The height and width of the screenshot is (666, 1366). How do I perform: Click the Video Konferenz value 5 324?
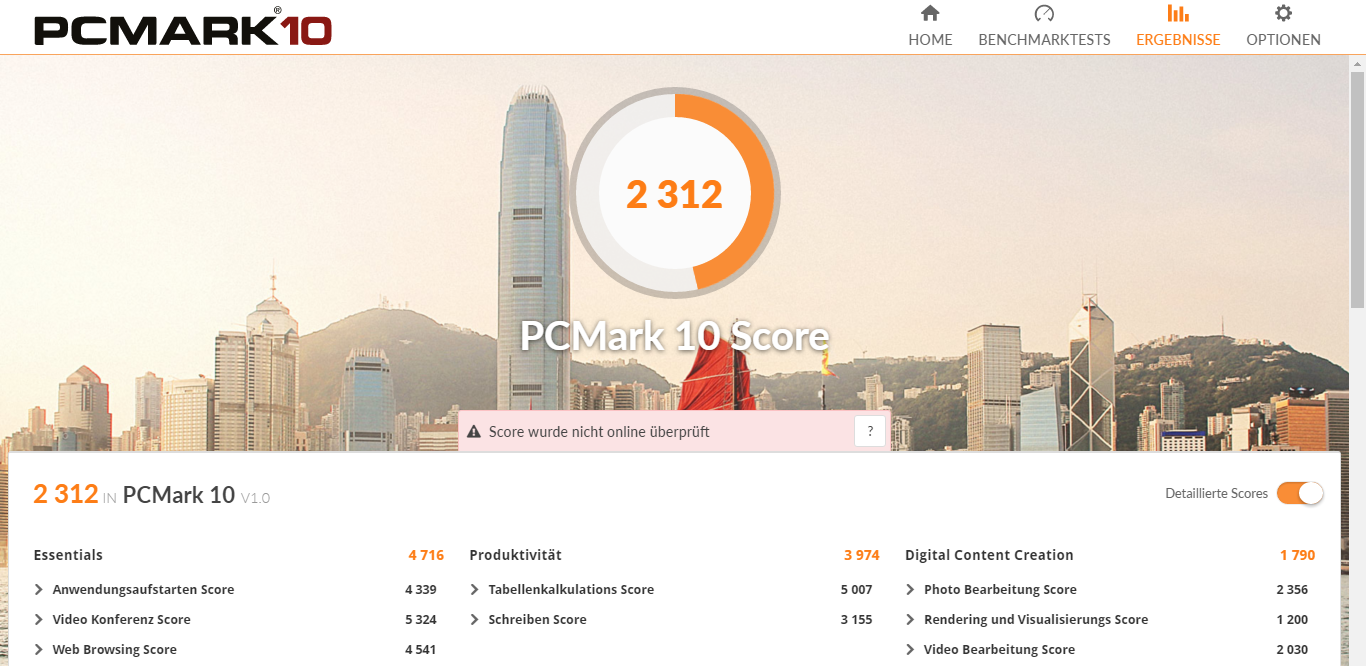coord(421,620)
